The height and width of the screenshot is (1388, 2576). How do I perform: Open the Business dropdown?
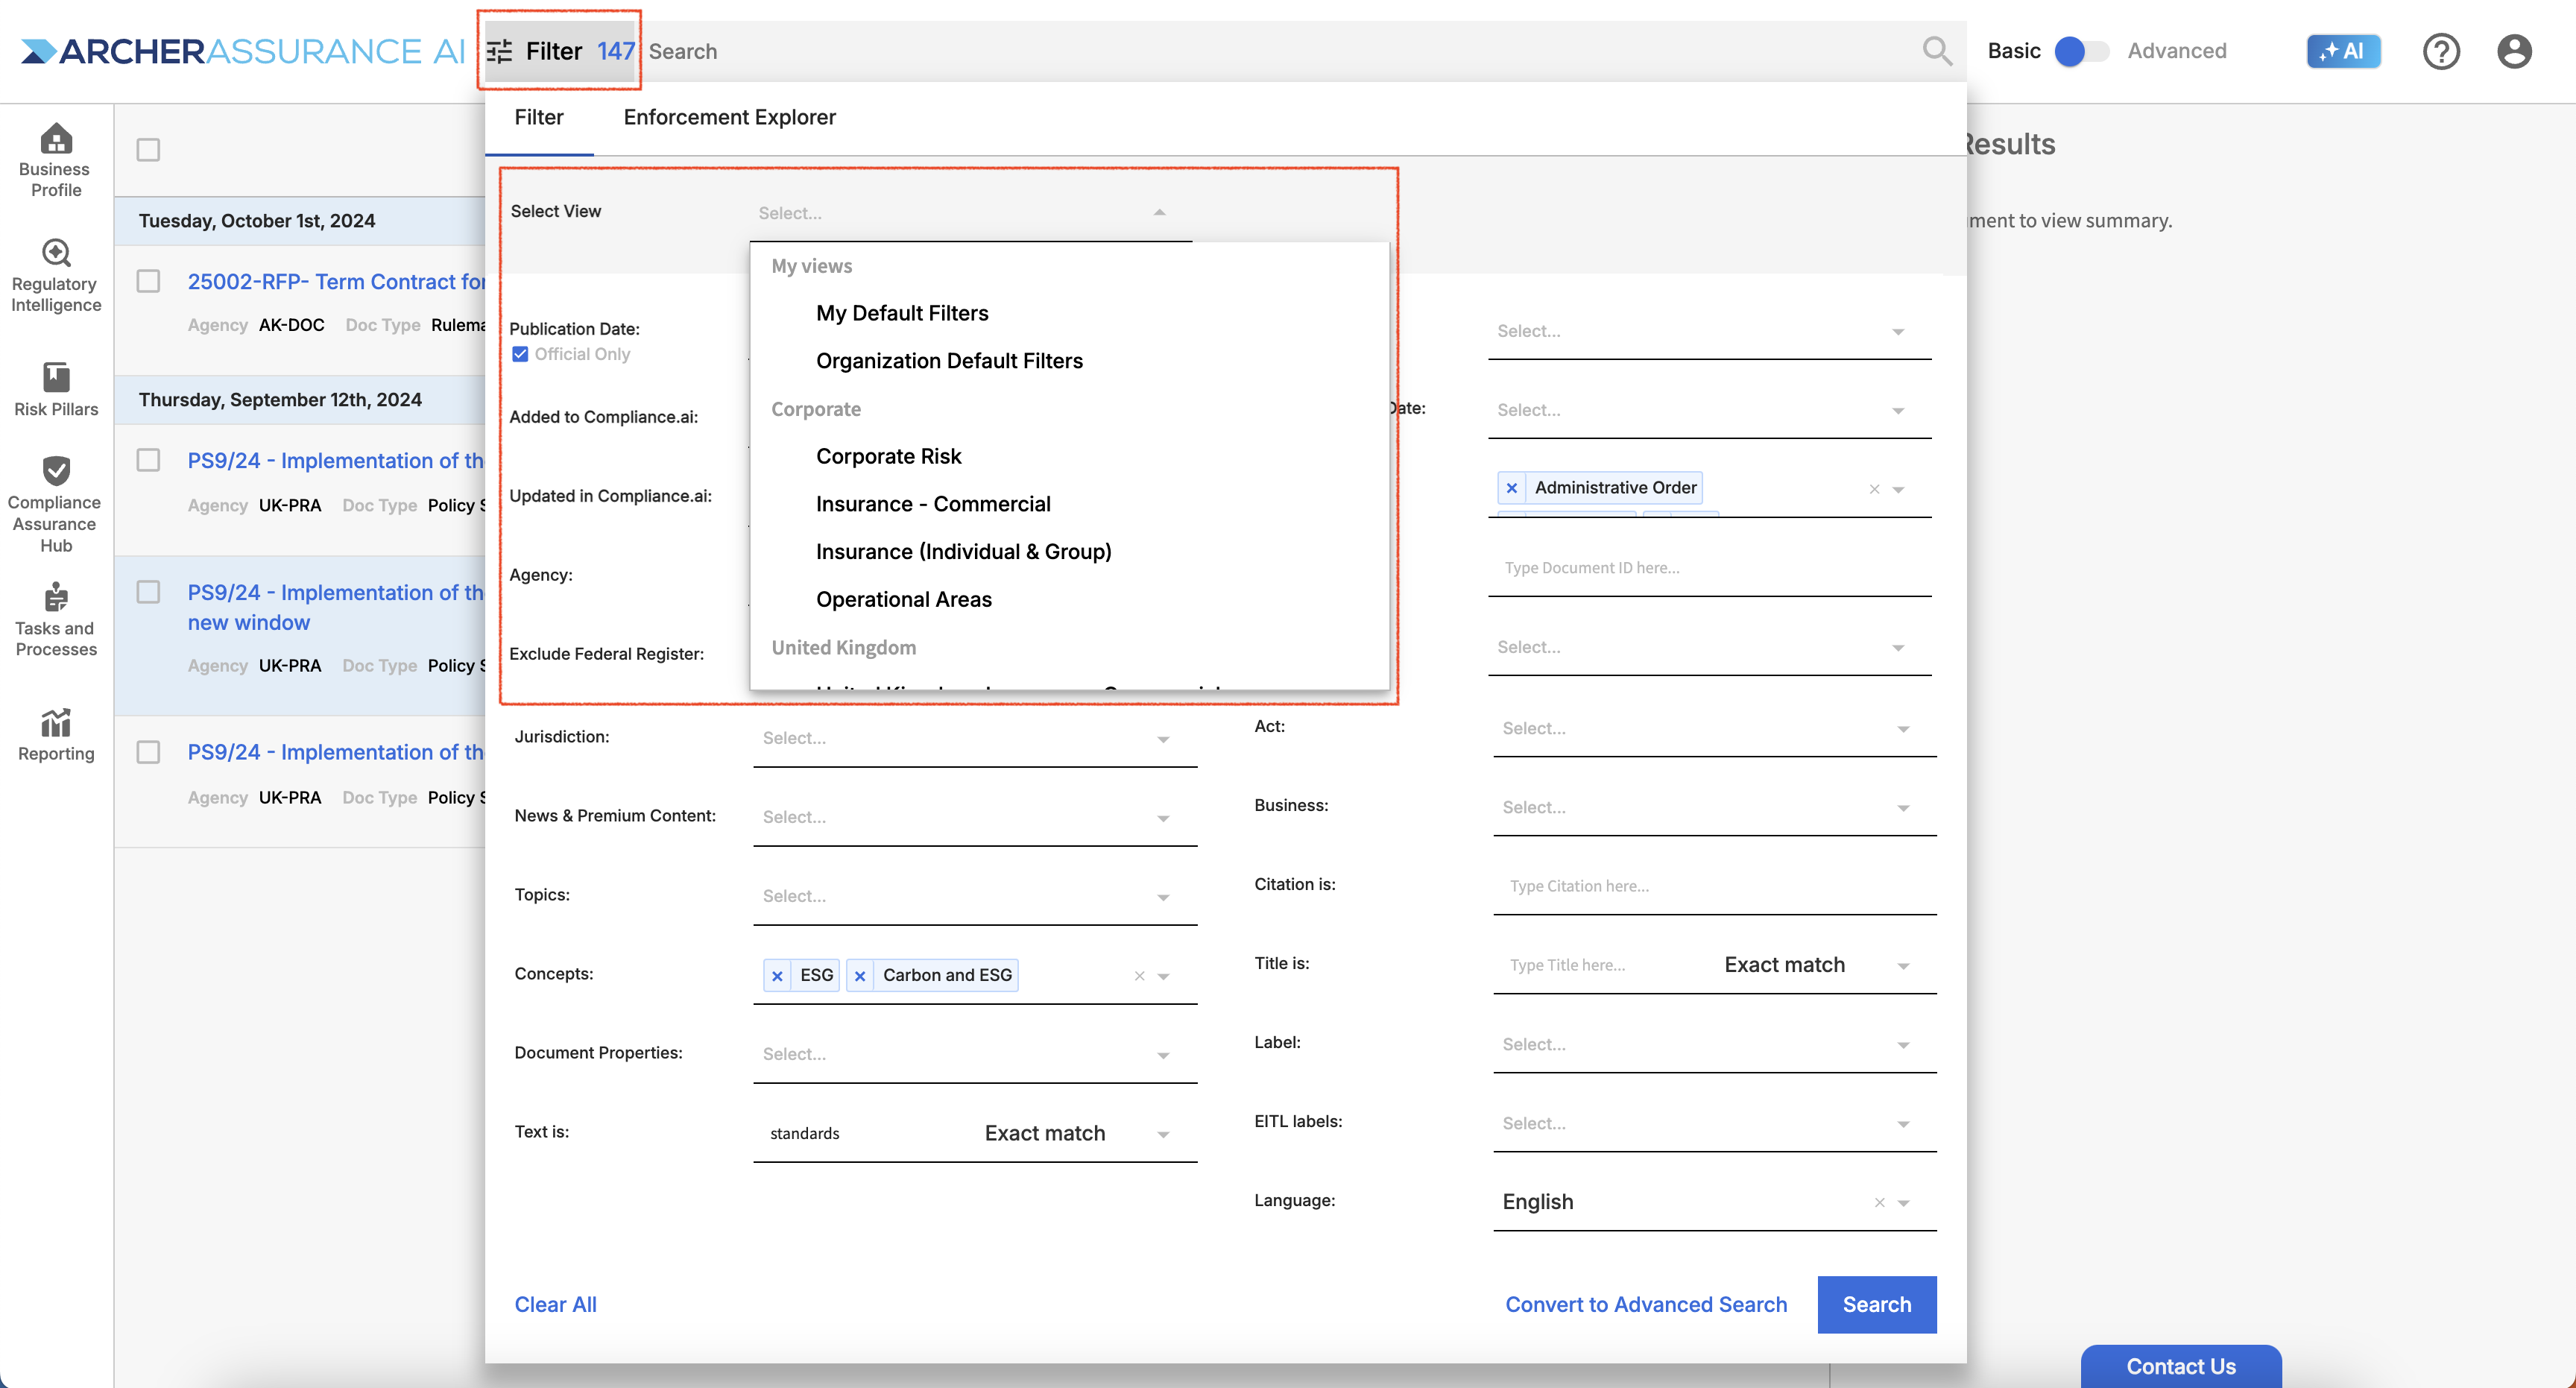coord(1715,808)
